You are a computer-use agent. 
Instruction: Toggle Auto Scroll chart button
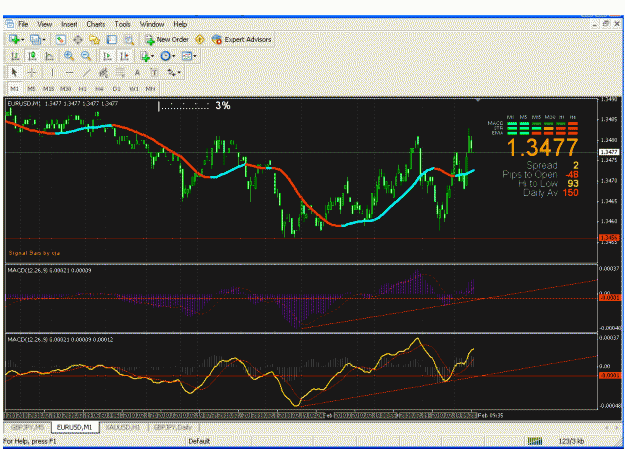[107, 56]
